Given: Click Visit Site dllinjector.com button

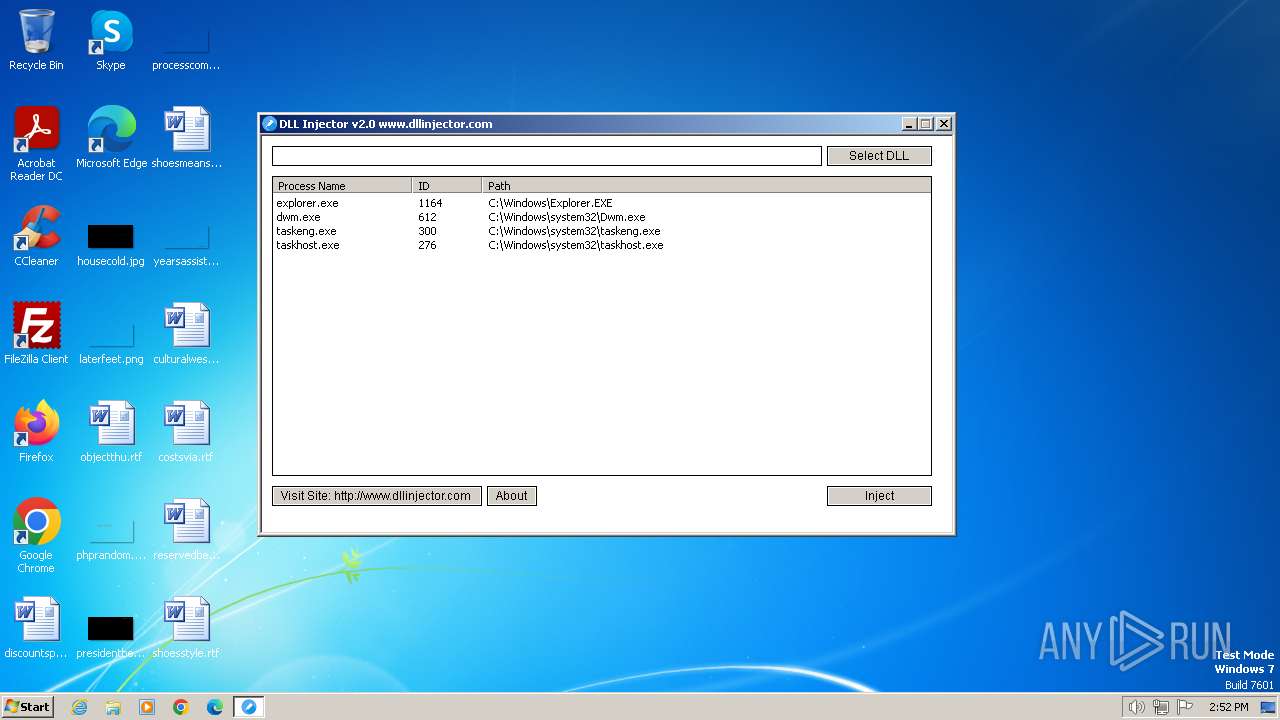Looking at the screenshot, I should [x=377, y=496].
